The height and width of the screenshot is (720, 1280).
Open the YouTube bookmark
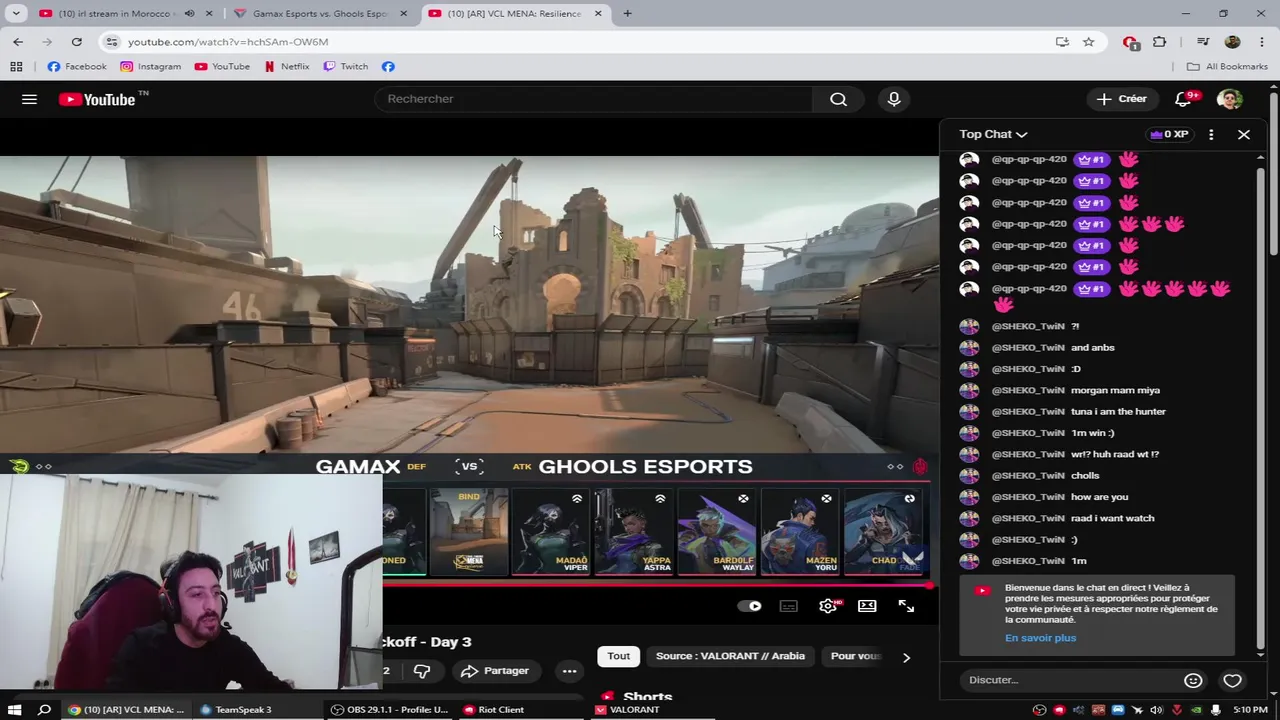[222, 66]
